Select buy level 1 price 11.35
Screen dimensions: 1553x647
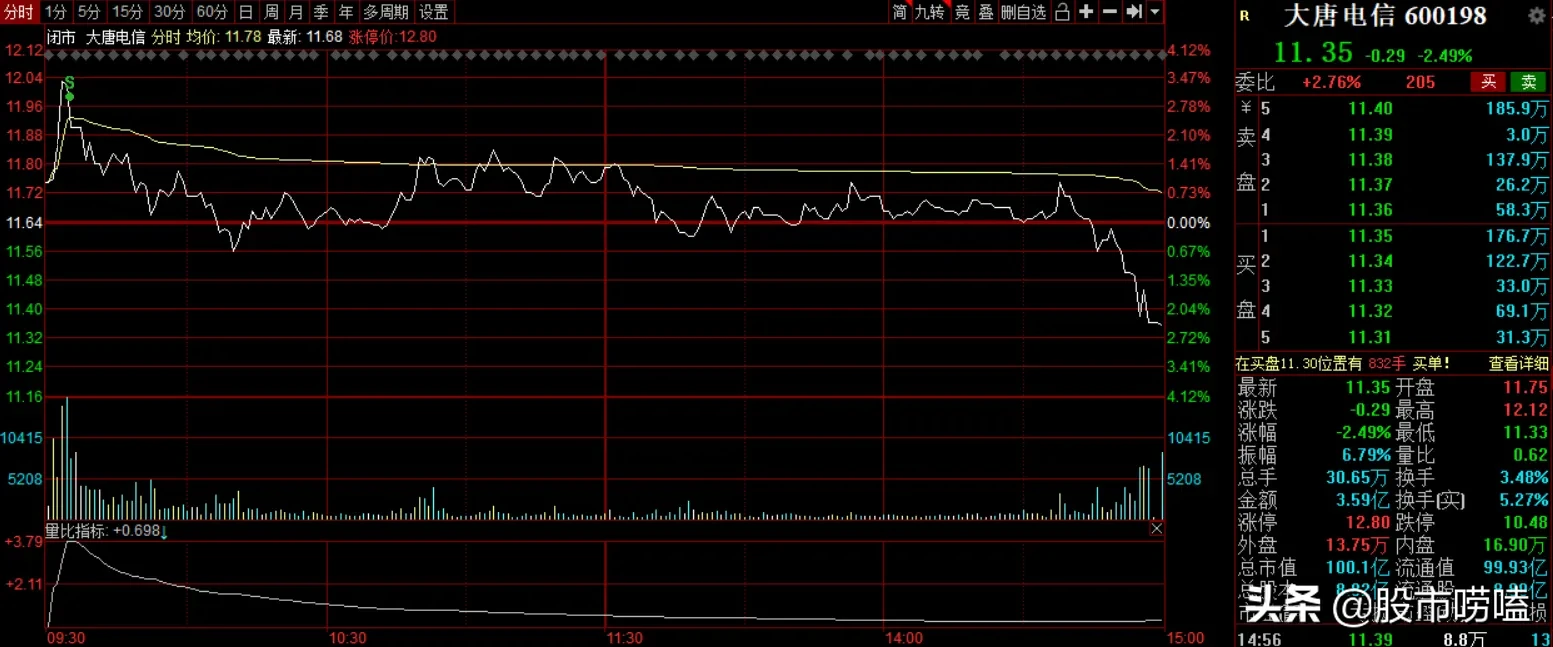[x=1370, y=236]
